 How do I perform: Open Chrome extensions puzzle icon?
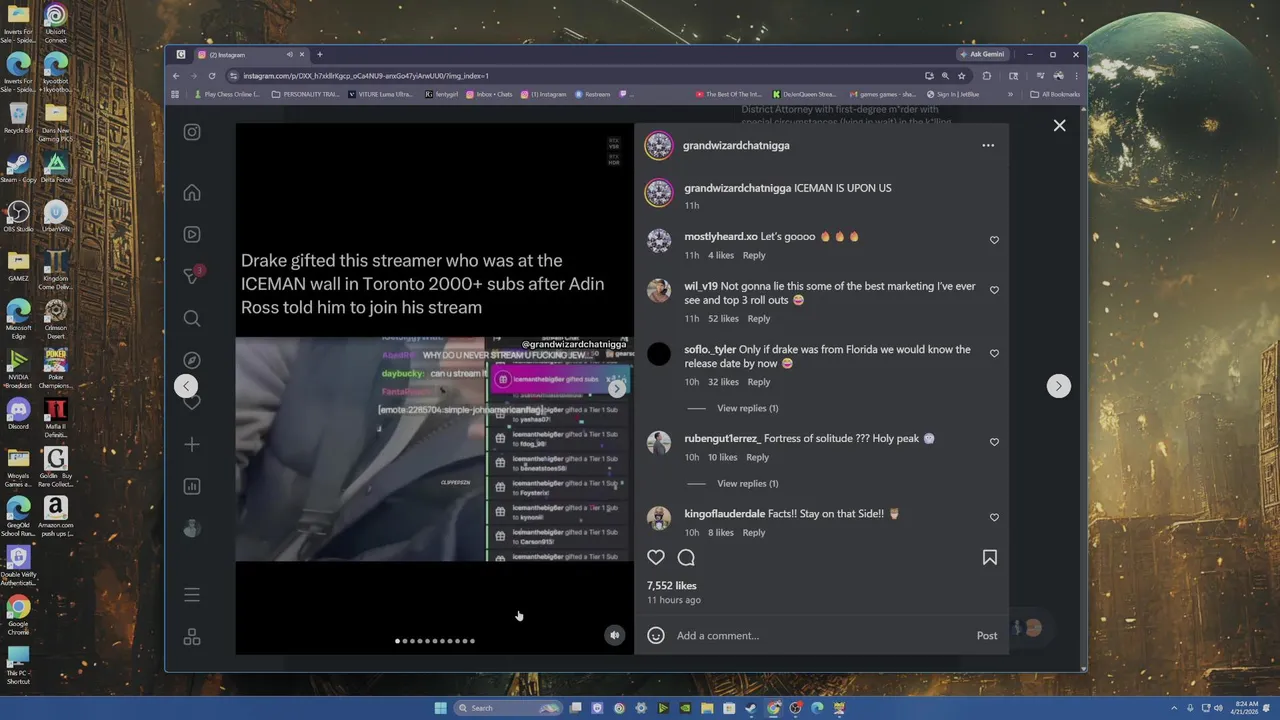pyautogui.click(x=987, y=76)
